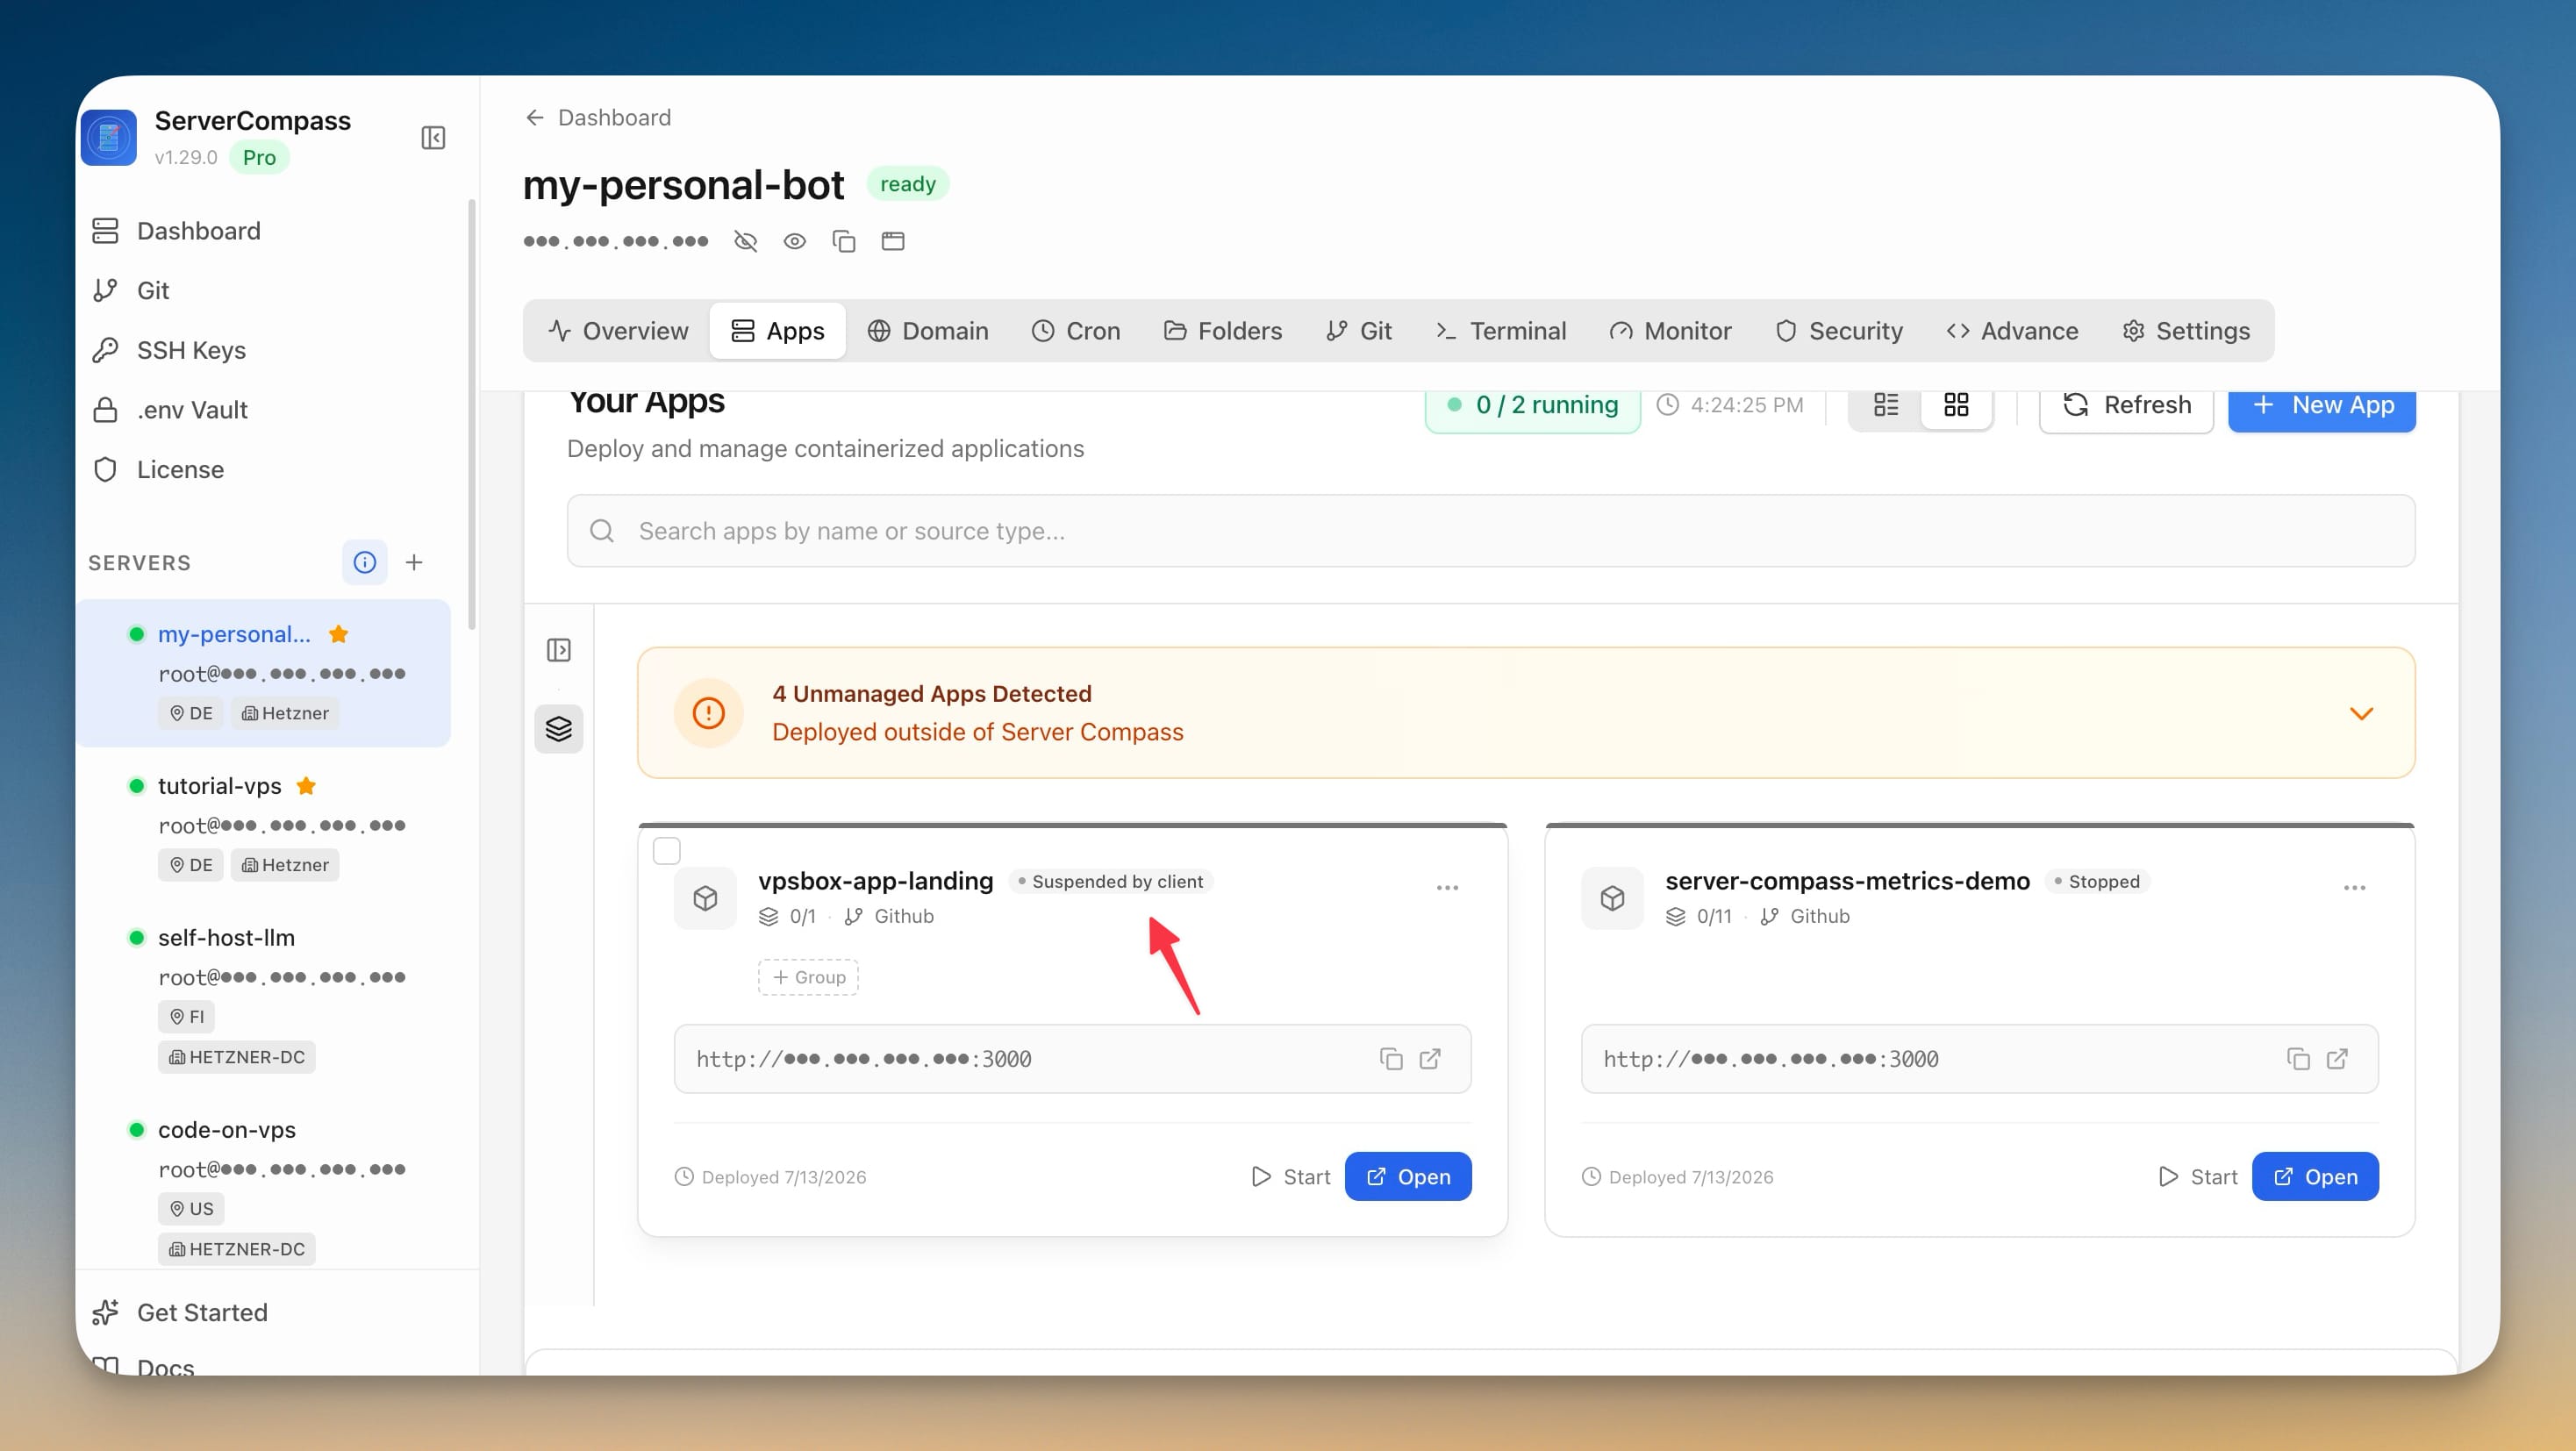
Task: Refresh the apps list
Action: 2126,406
